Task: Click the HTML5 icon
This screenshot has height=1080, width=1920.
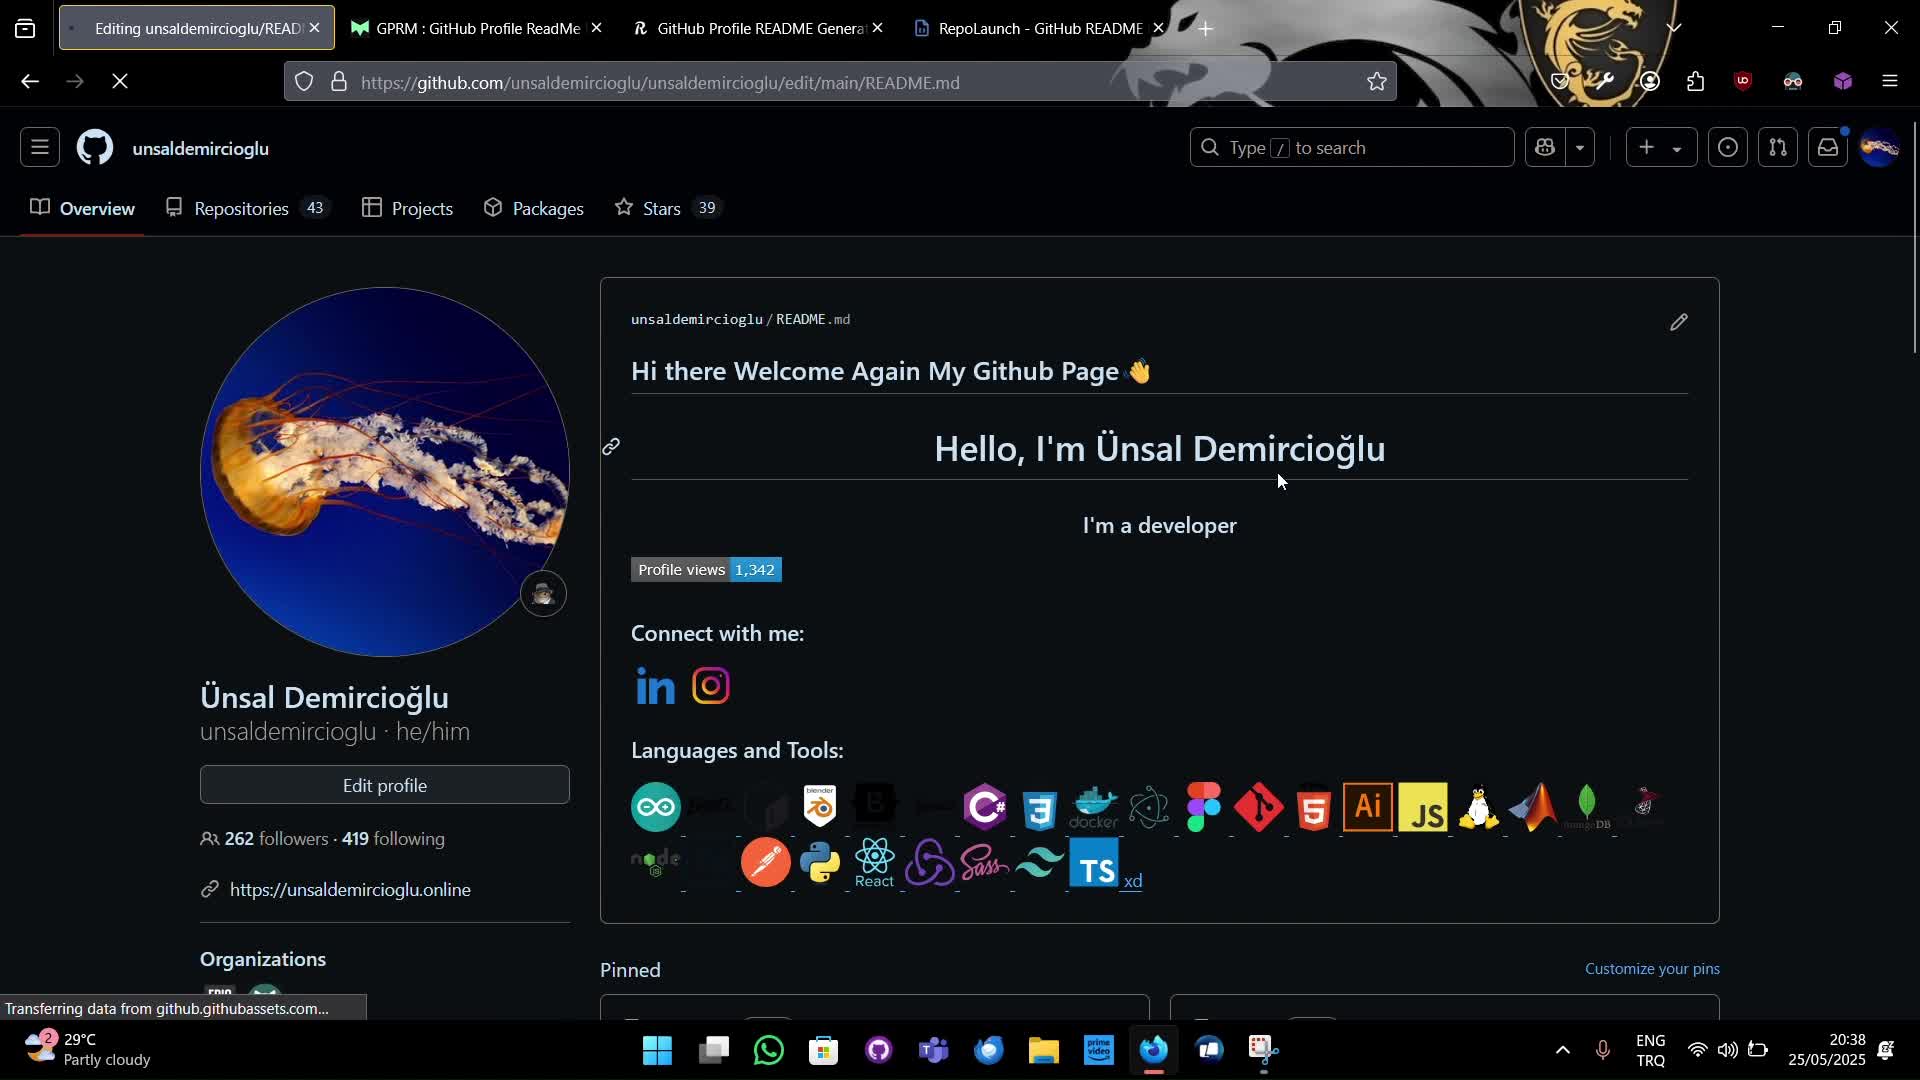Action: pyautogui.click(x=1314, y=809)
